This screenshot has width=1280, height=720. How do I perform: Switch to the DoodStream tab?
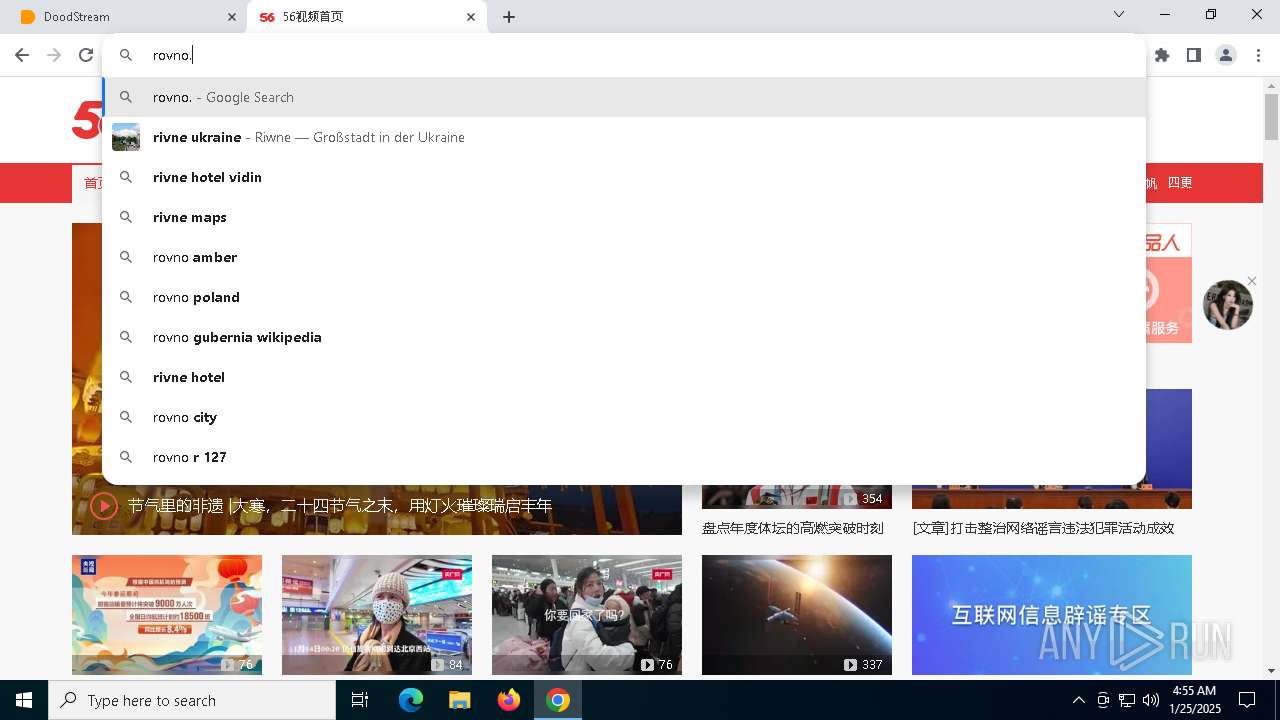tap(124, 17)
